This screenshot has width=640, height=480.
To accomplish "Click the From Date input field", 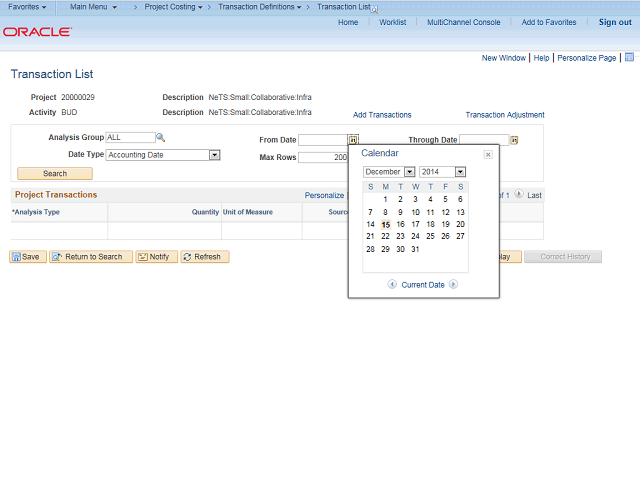I will pos(323,140).
